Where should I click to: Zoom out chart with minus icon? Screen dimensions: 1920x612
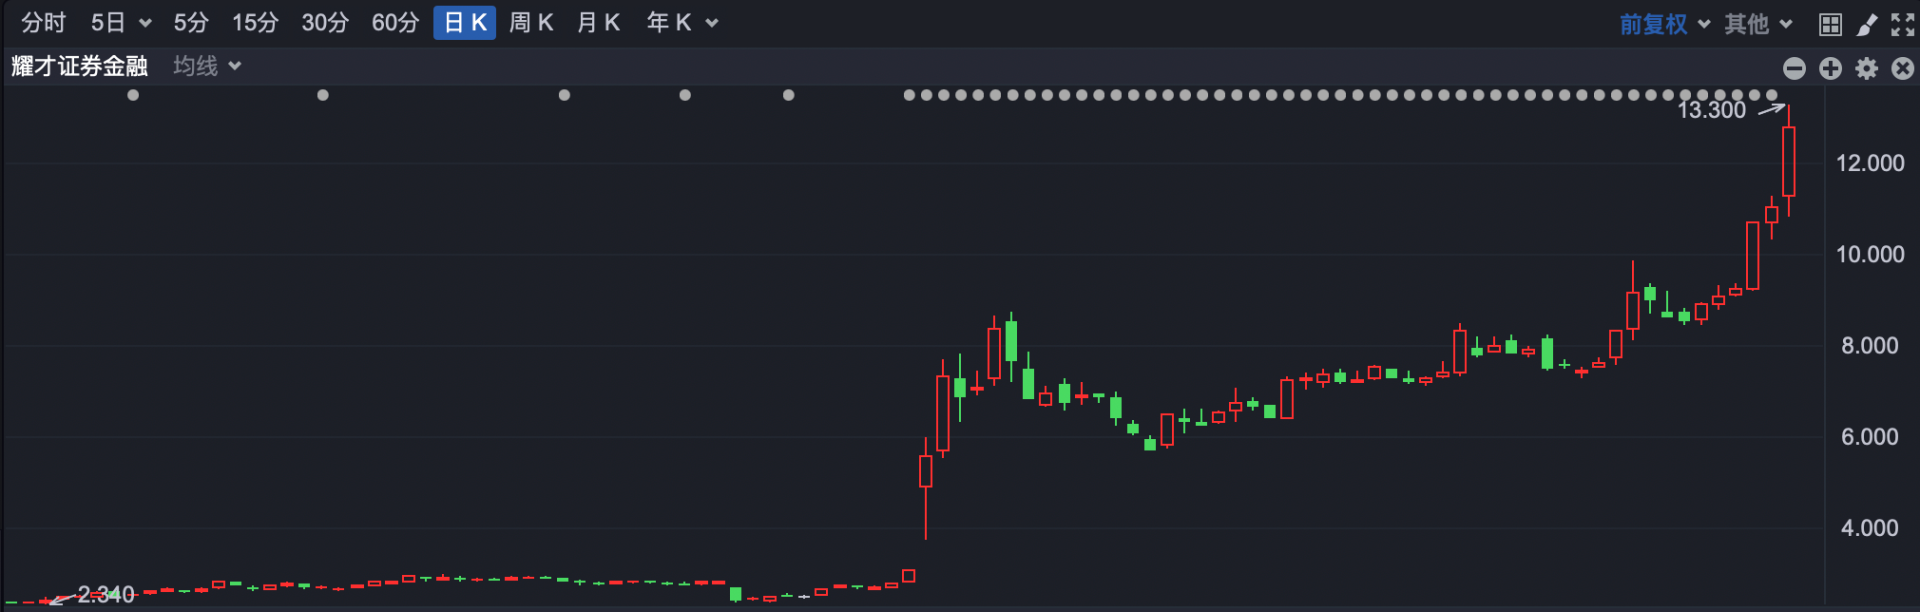coord(1794,68)
